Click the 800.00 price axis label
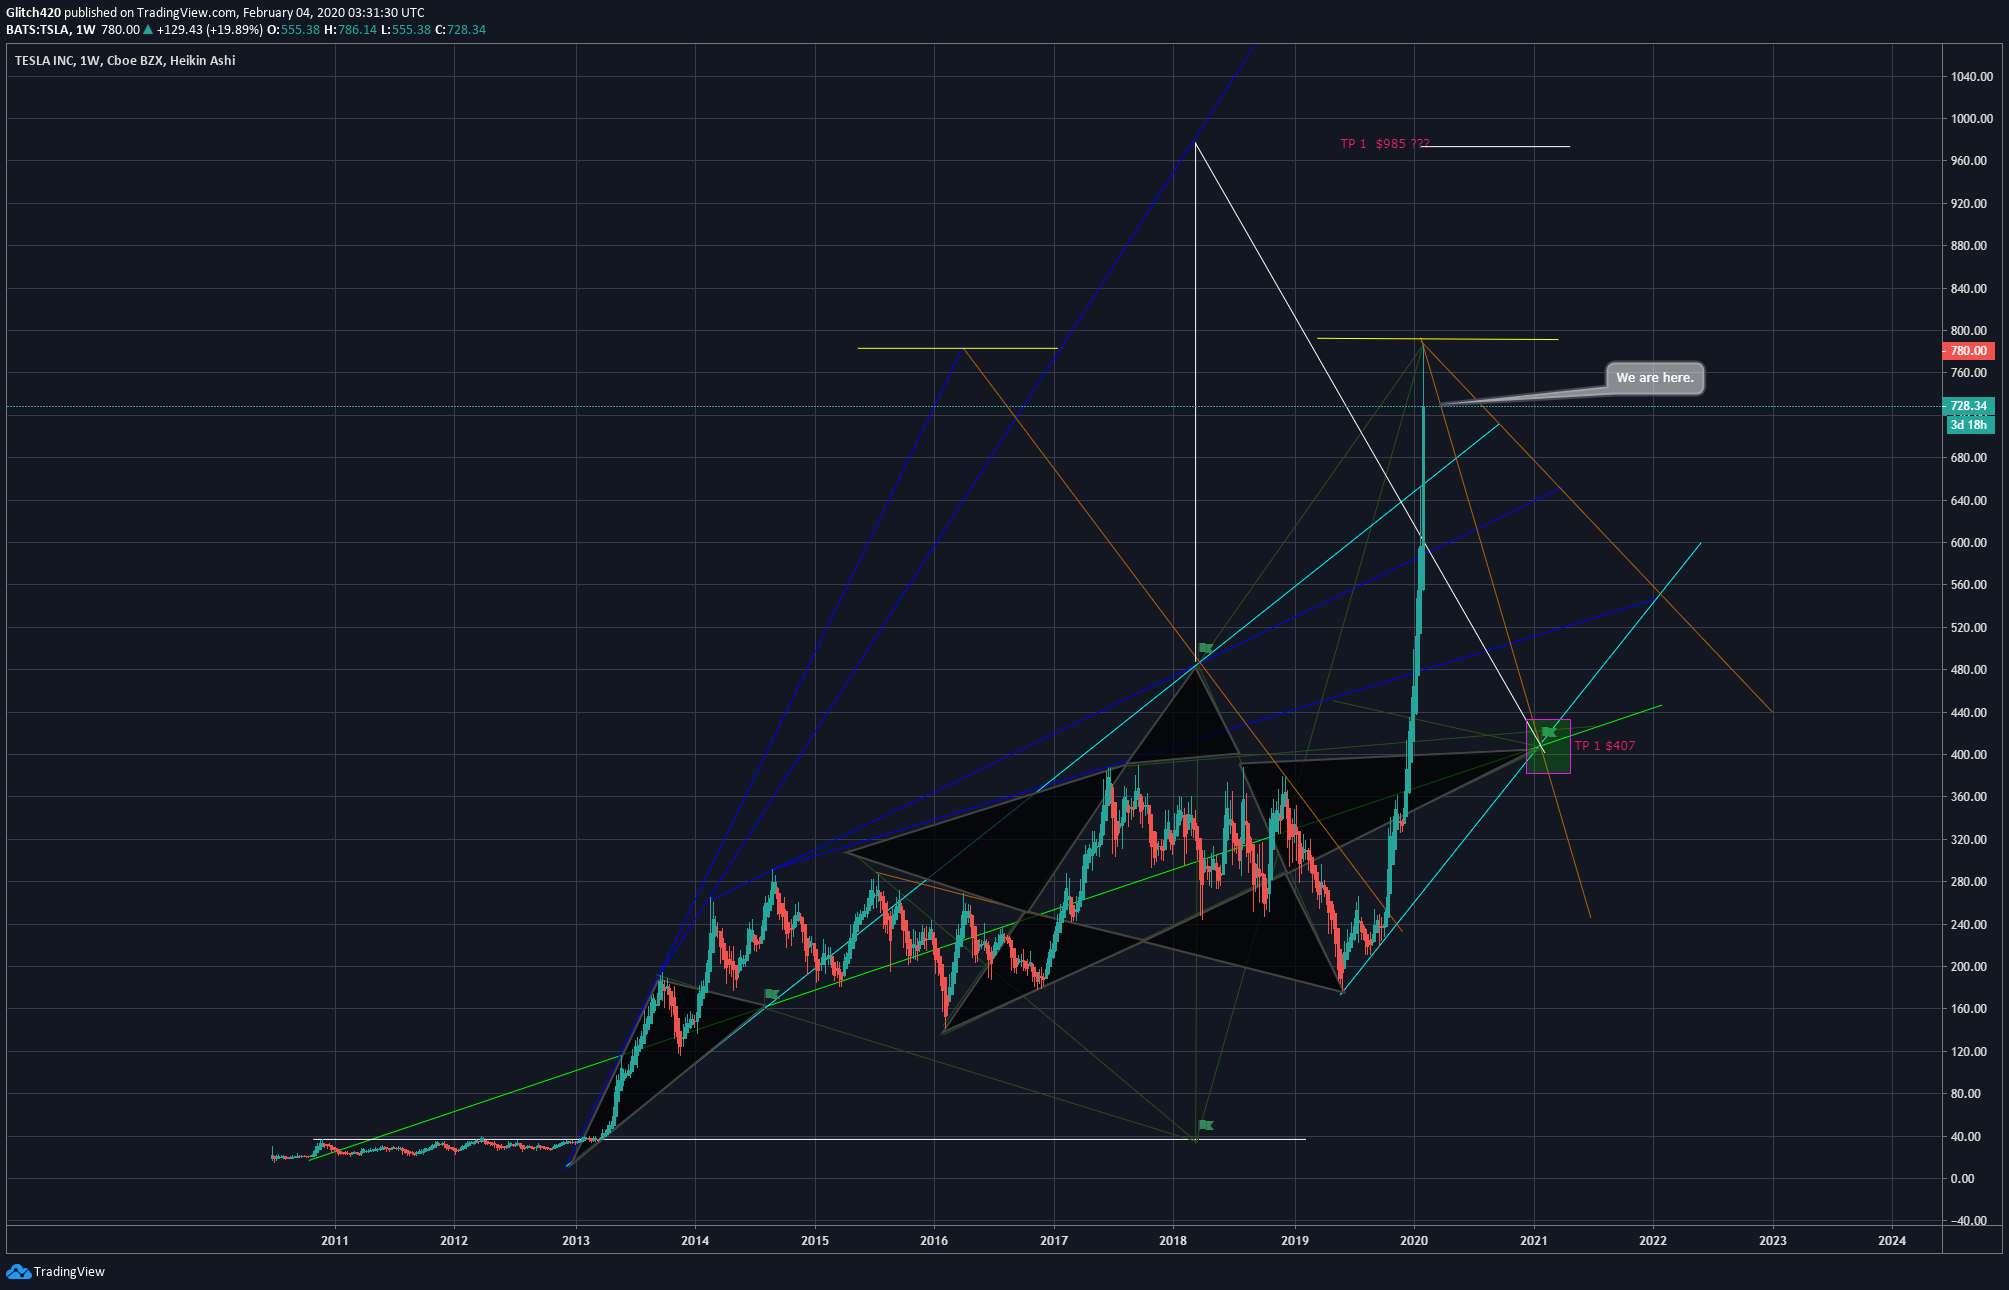This screenshot has width=2009, height=1290. pos(1969,331)
